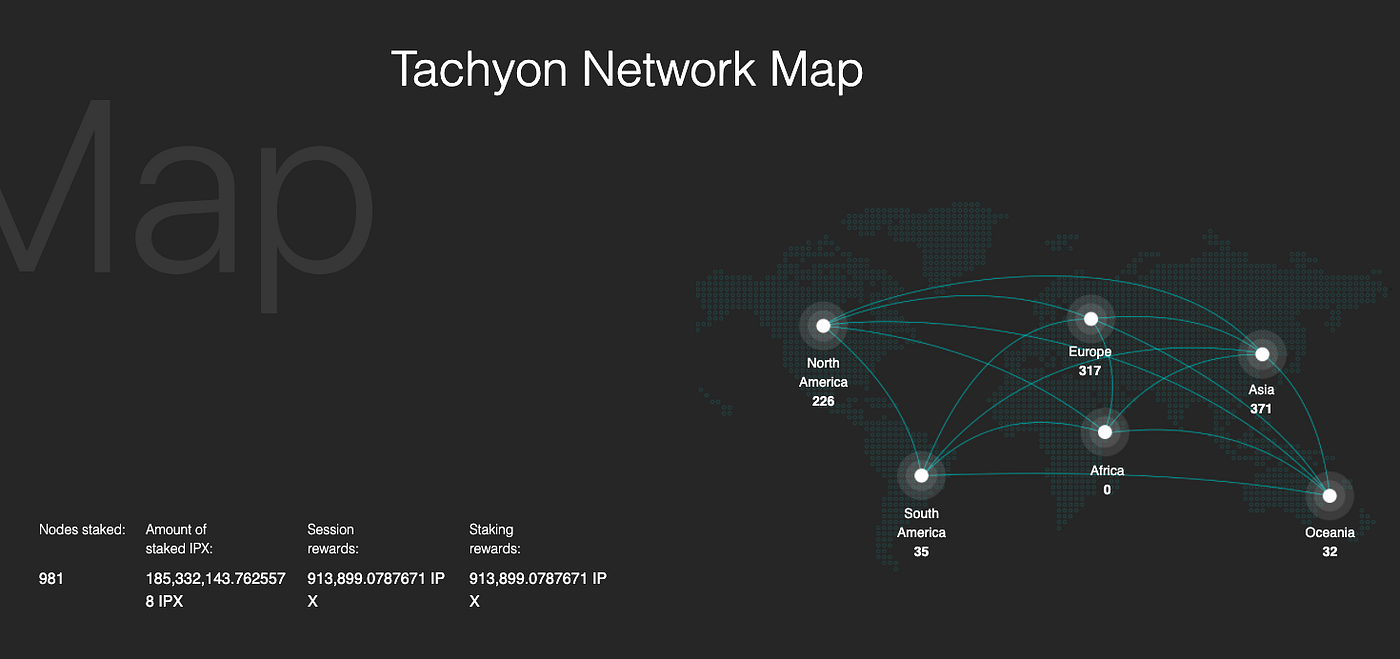This screenshot has height=659, width=1400.
Task: Click Oceania node count 32
Action: coord(1329,552)
